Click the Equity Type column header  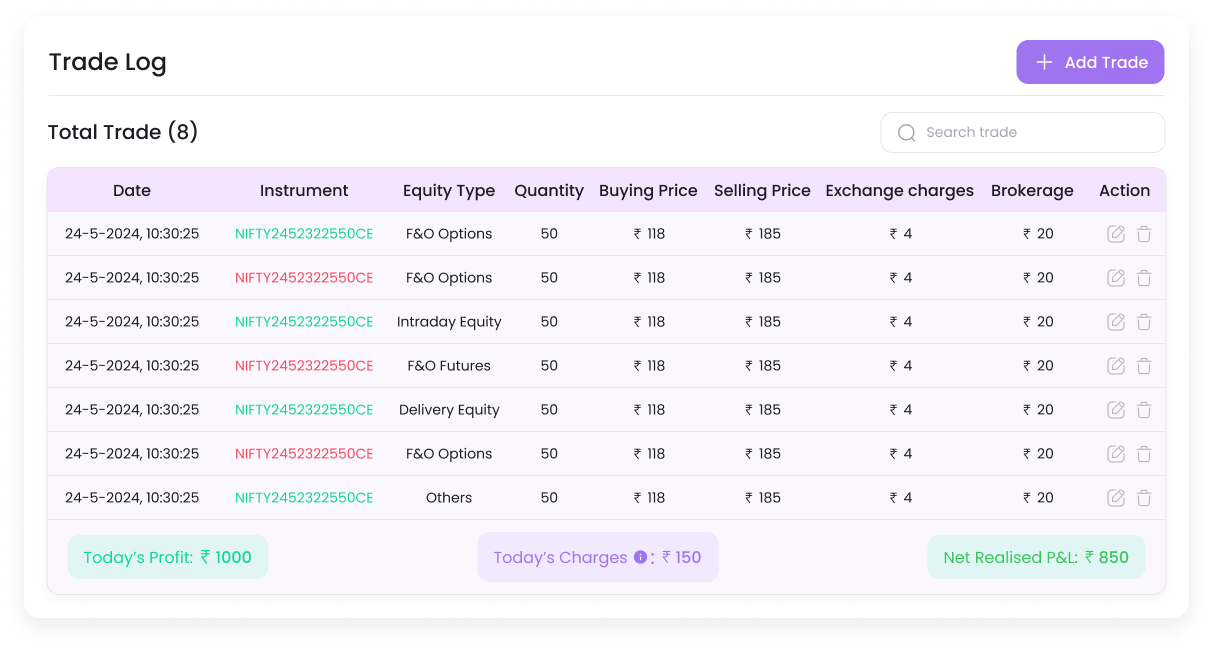click(x=449, y=191)
